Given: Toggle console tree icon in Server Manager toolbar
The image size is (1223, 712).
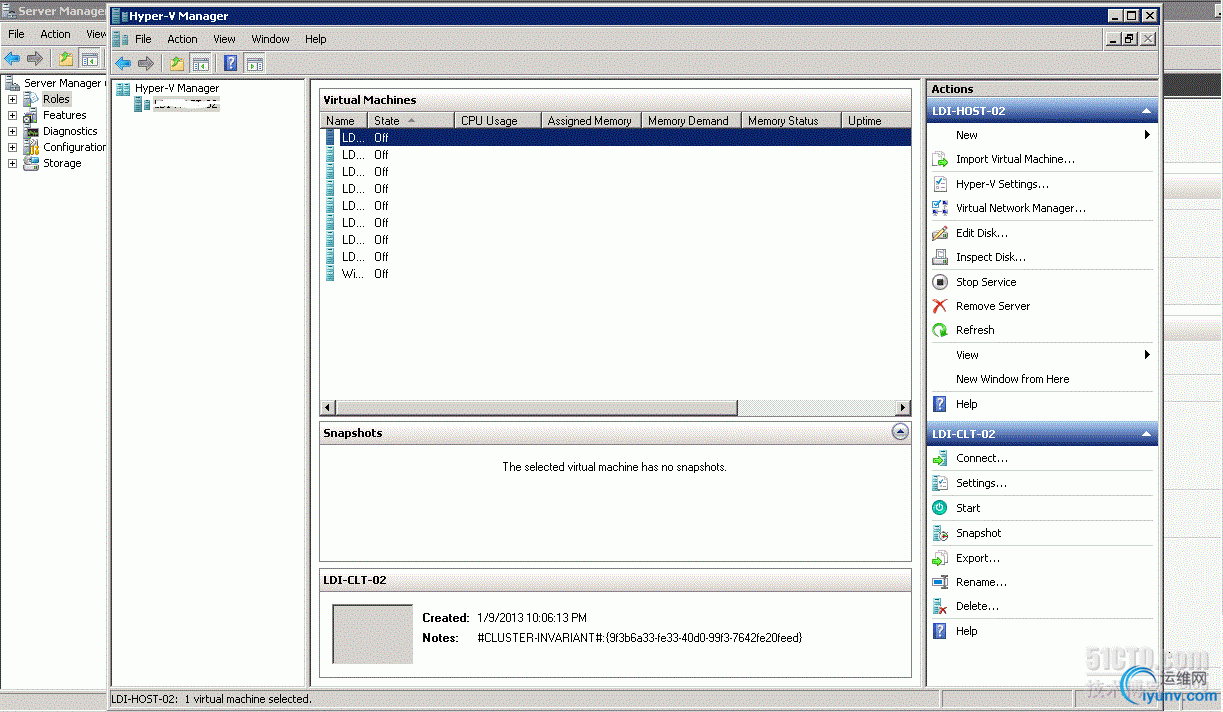Looking at the screenshot, I should click(90, 59).
